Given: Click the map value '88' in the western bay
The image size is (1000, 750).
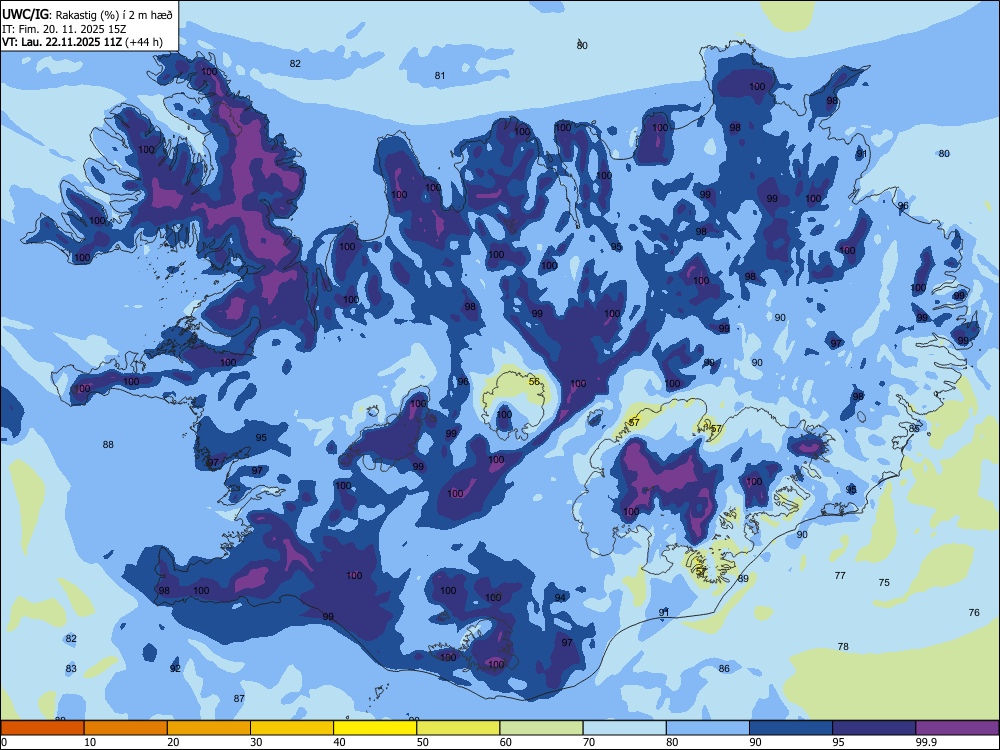Looking at the screenshot, I should [108, 445].
